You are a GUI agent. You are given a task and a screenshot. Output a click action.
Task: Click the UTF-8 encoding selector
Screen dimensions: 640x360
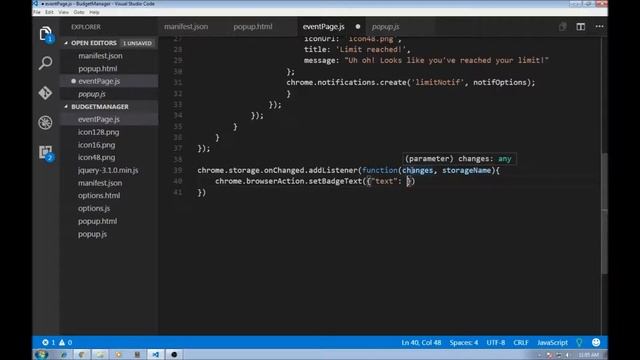(x=496, y=342)
